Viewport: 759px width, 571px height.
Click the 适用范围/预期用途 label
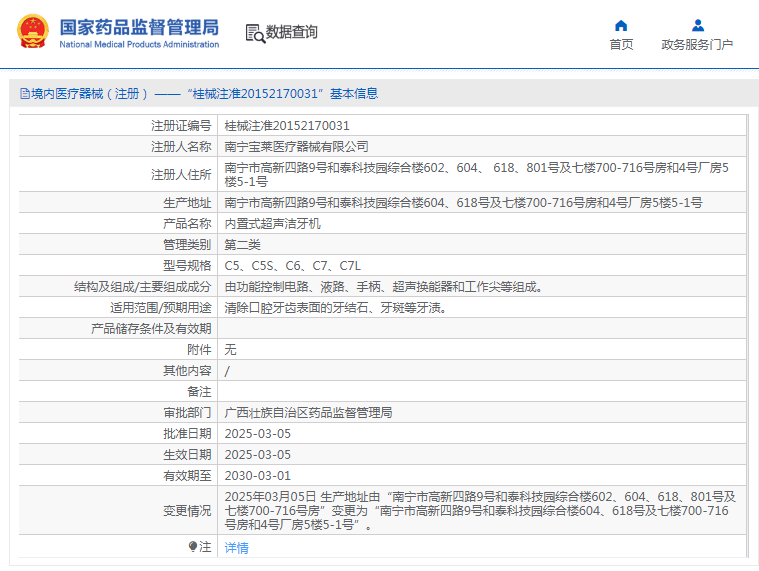coord(161,308)
